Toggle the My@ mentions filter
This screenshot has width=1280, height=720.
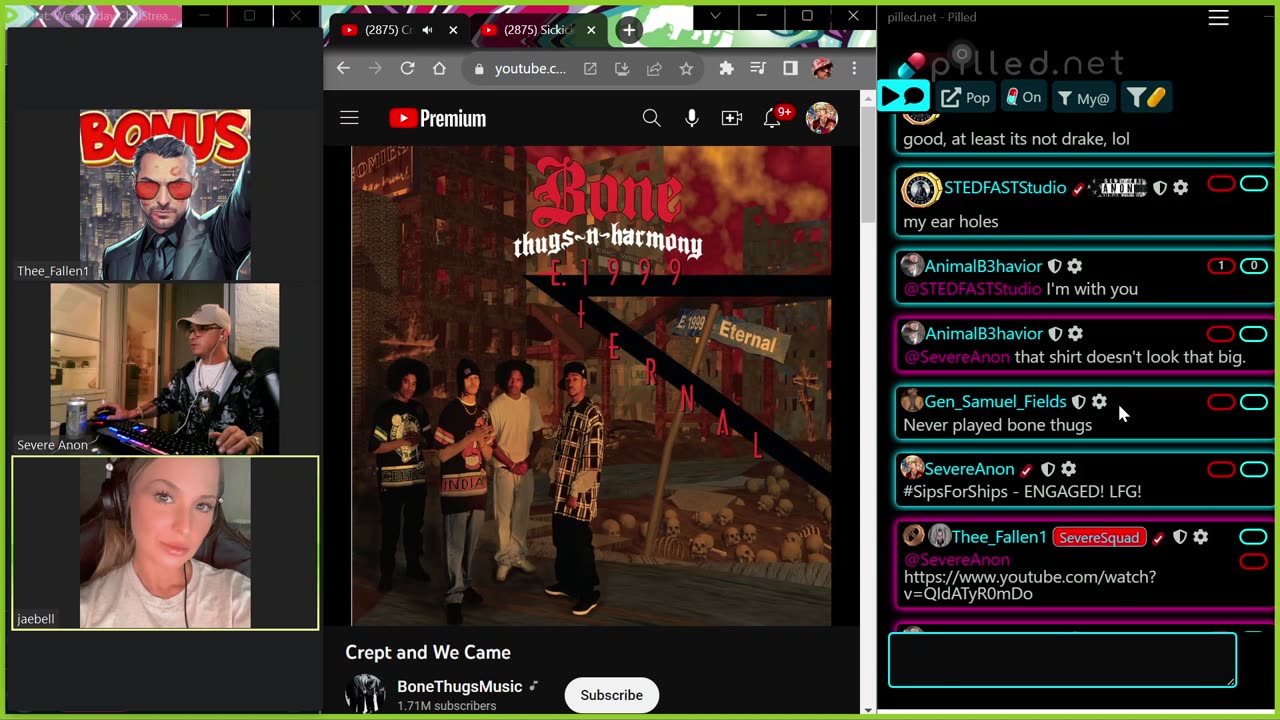pos(1083,98)
